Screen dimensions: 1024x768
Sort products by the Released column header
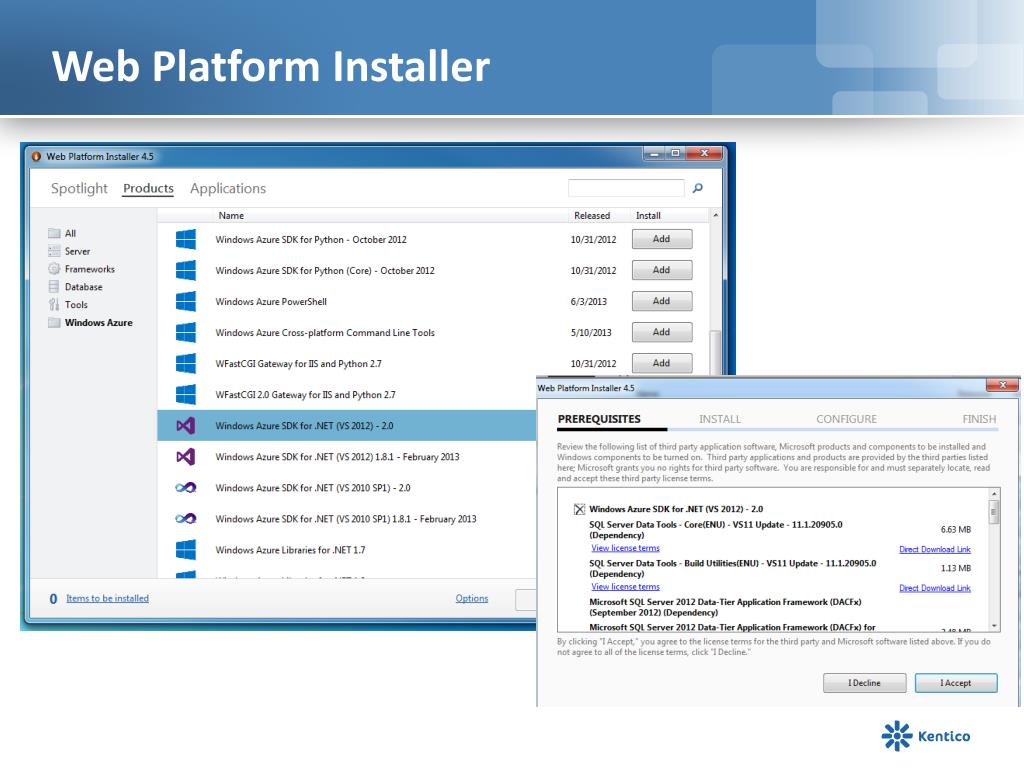click(x=592, y=216)
